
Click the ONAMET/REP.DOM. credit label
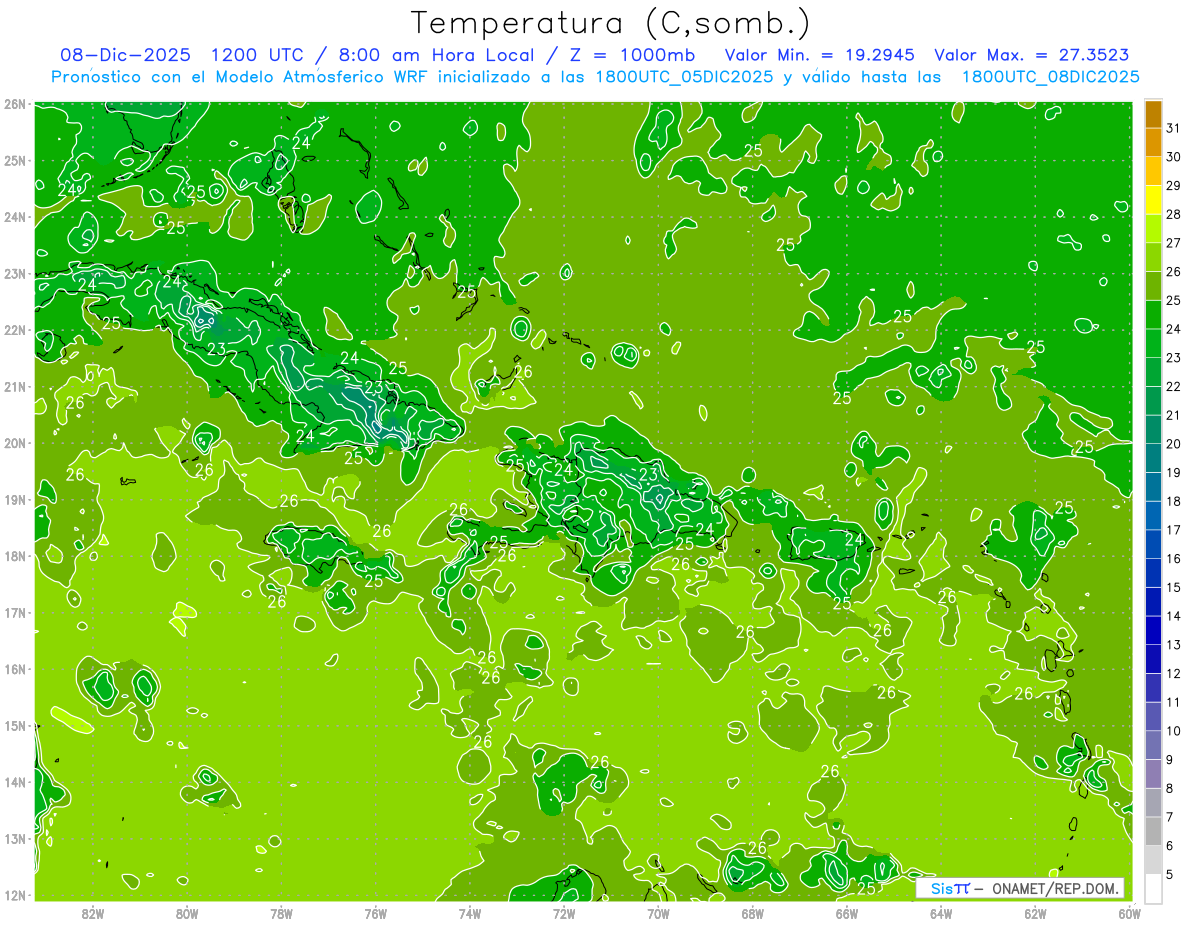[1057, 888]
